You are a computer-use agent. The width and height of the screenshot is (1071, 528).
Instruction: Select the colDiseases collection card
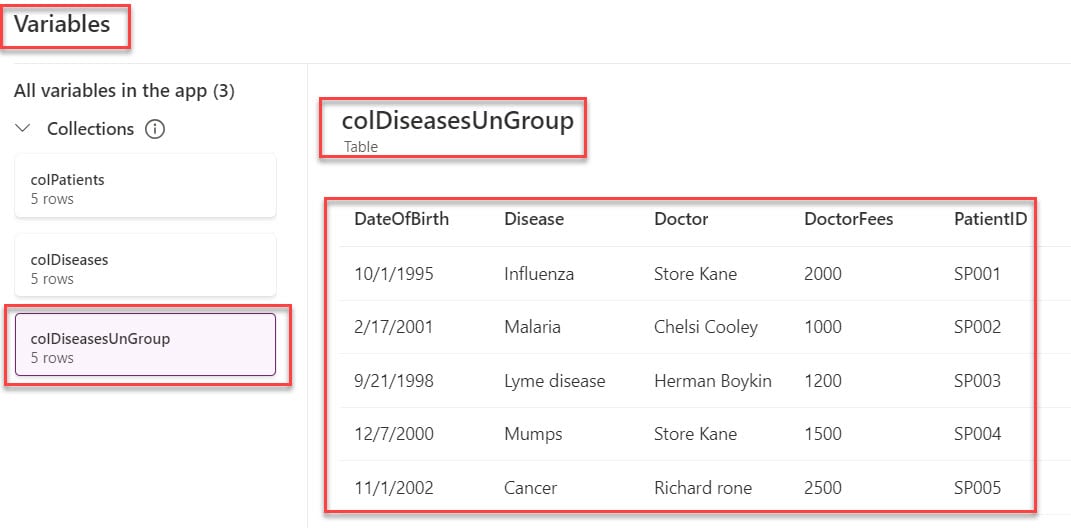pos(145,267)
